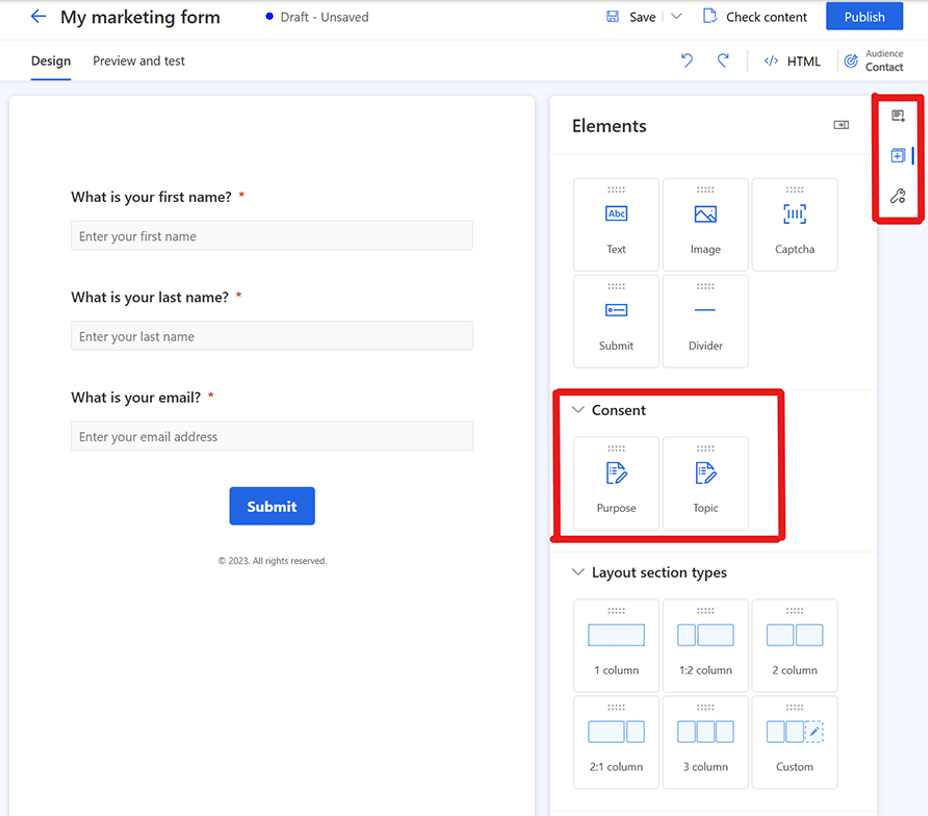Click the redo arrow icon
The image size is (928, 816).
[x=723, y=61]
